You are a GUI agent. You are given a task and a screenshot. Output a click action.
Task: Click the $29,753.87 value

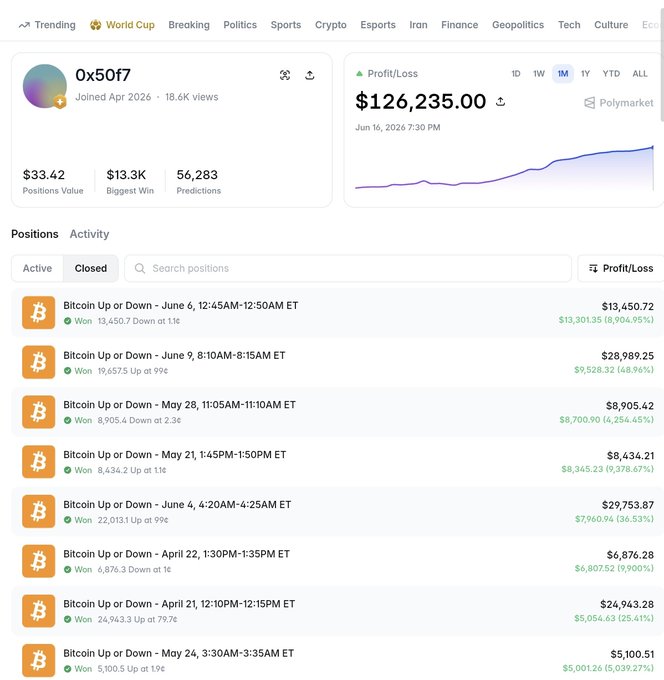coord(628,505)
